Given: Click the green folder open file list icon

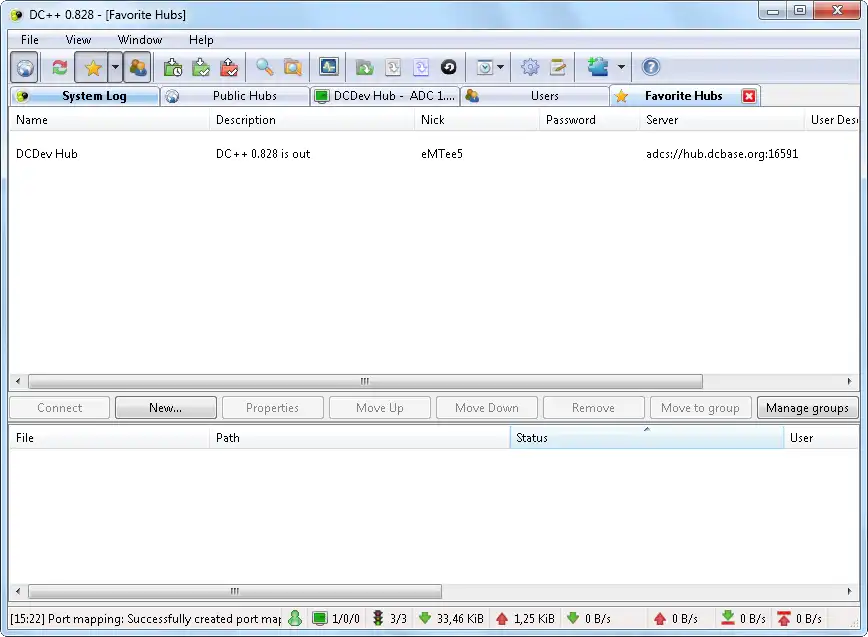Looking at the screenshot, I should [x=364, y=68].
